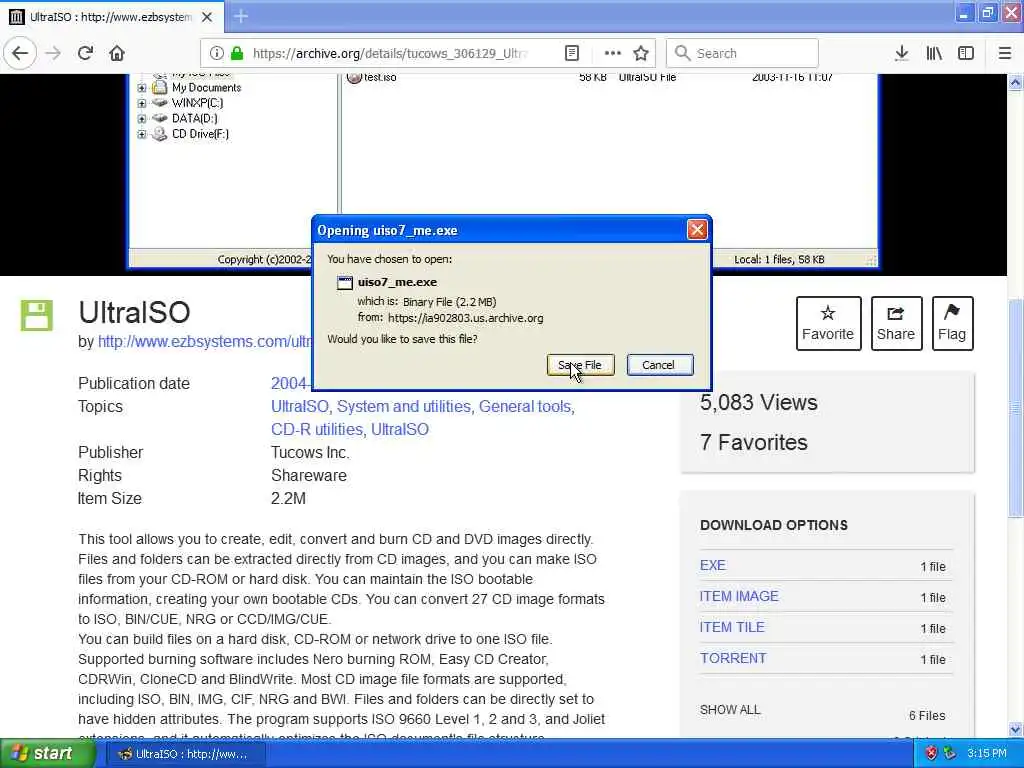
Task: Click the 5,083 Views text
Action: point(758,402)
